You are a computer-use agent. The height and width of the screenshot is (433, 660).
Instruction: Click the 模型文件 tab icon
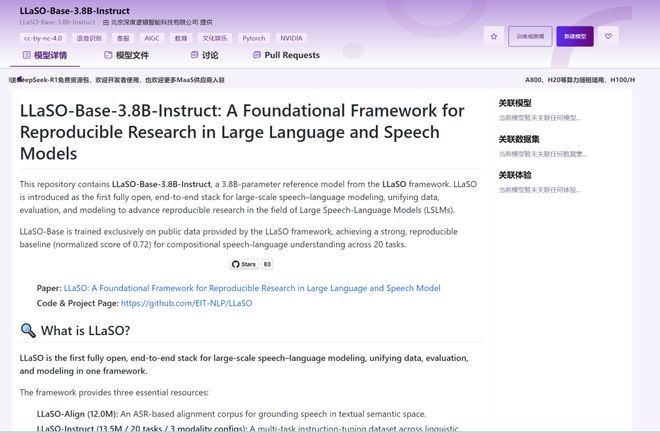(x=107, y=56)
